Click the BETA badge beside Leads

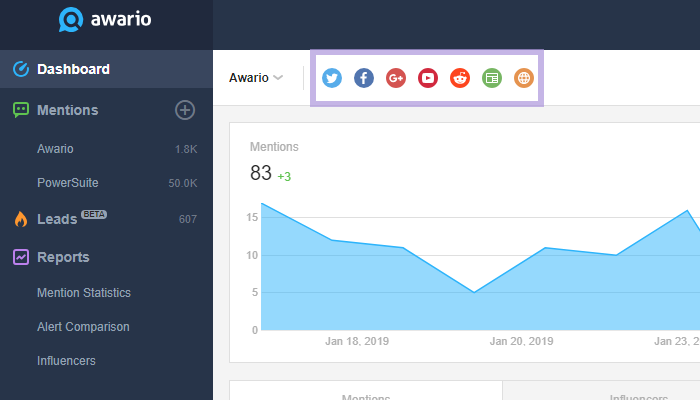tap(94, 214)
